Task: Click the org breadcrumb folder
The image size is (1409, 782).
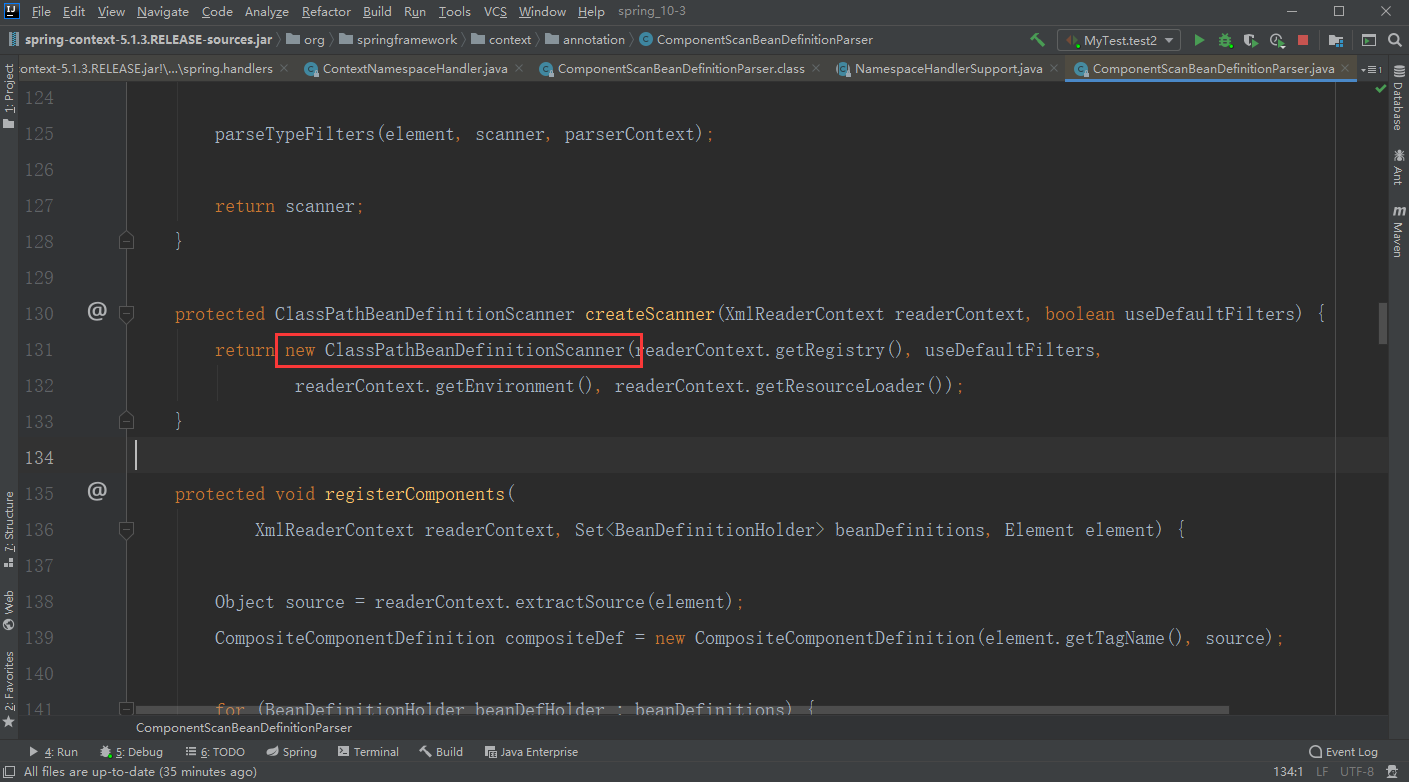Action: 306,40
